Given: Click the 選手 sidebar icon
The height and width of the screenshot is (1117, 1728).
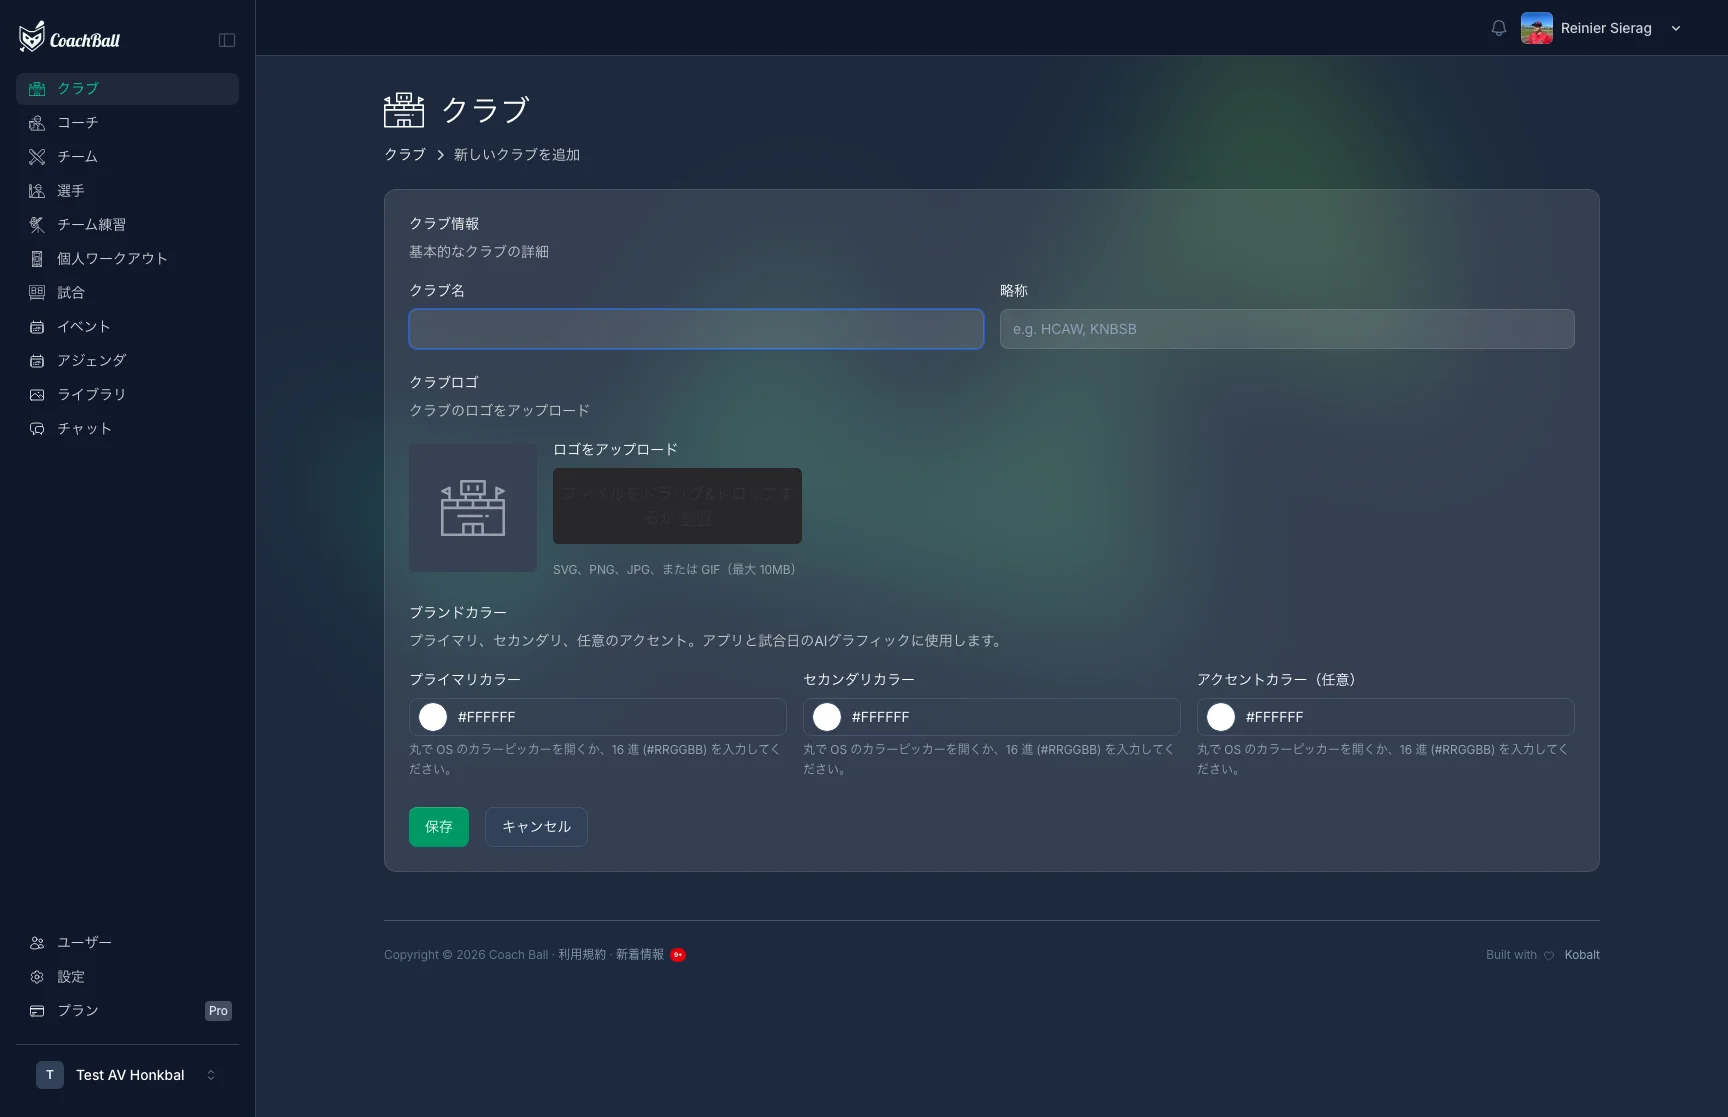Looking at the screenshot, I should [37, 190].
